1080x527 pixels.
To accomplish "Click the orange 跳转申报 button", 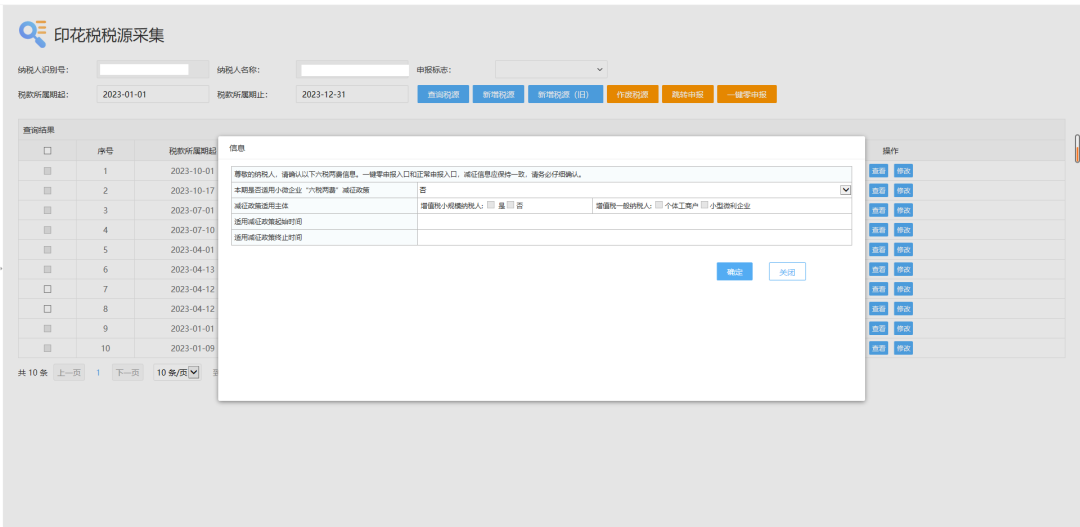I will point(687,94).
